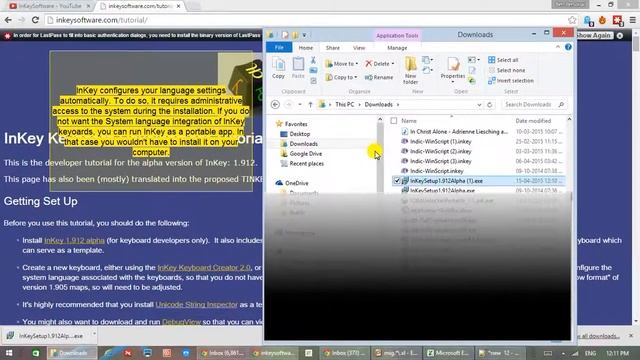
Task: Open recent locations dropdown arrow
Action: click(x=300, y=104)
